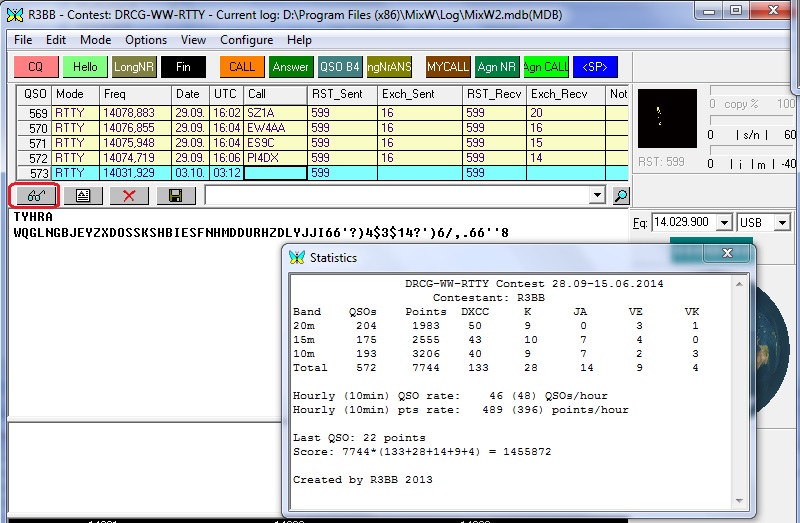Click the Call field in row 573
This screenshot has height=523, width=800.
coord(275,173)
